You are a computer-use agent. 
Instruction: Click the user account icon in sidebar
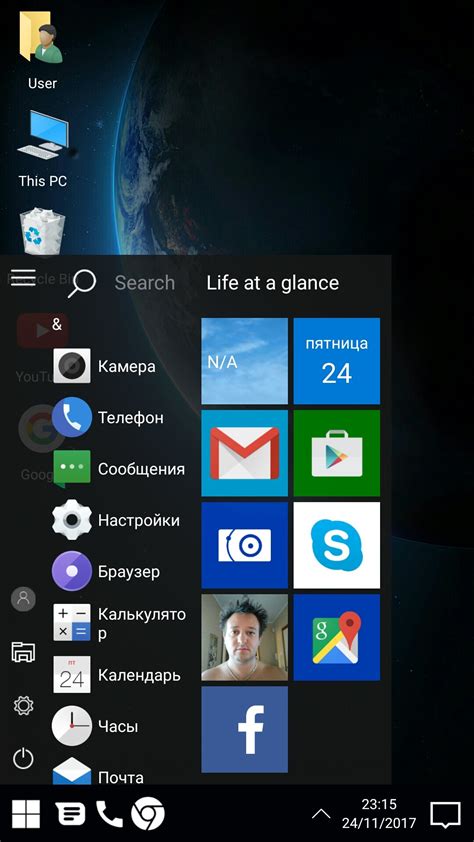click(x=23, y=599)
